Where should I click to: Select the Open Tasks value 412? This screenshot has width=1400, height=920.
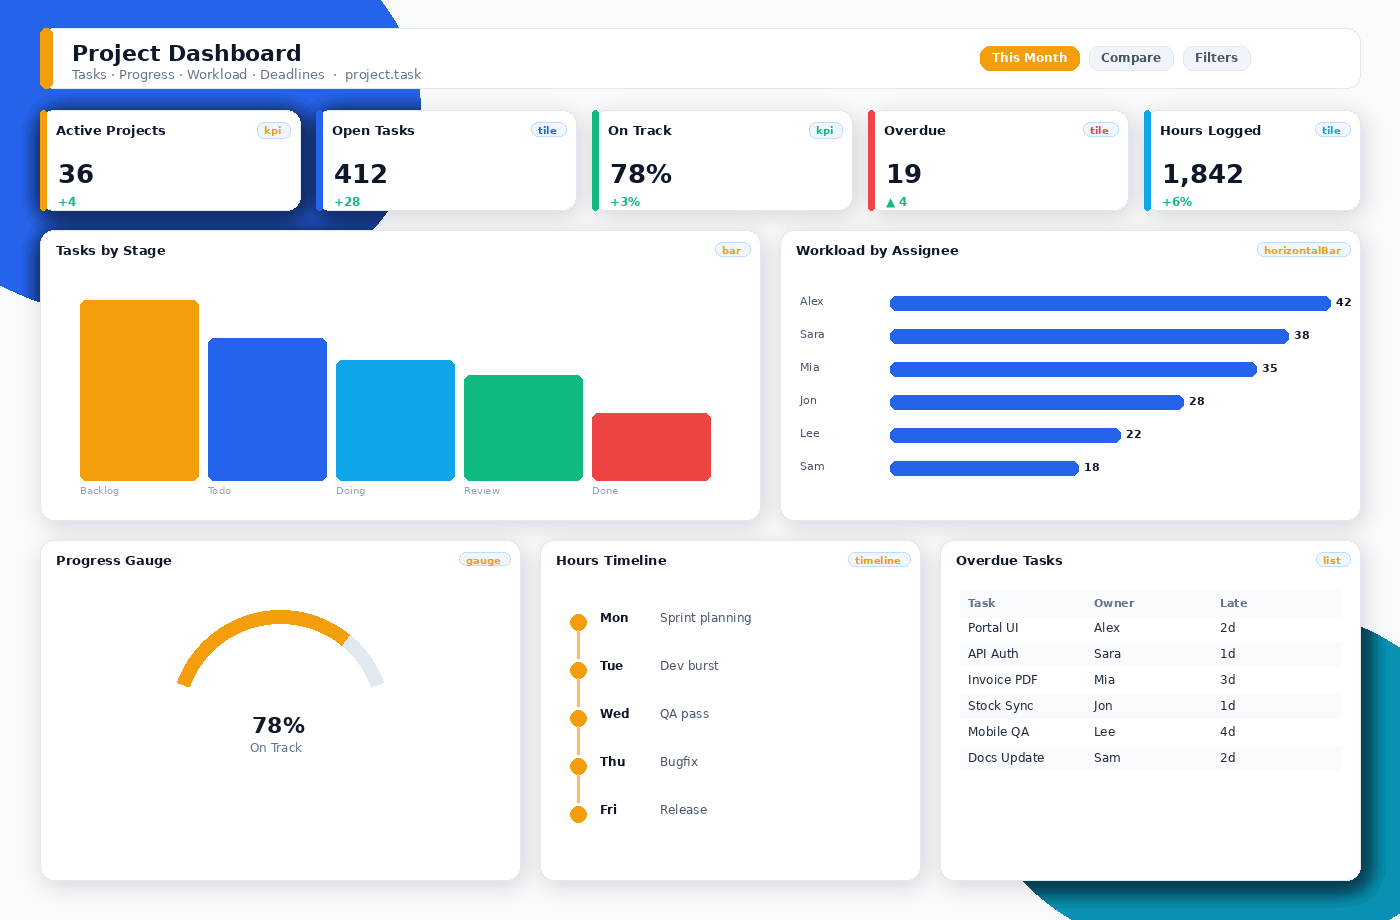(x=361, y=174)
